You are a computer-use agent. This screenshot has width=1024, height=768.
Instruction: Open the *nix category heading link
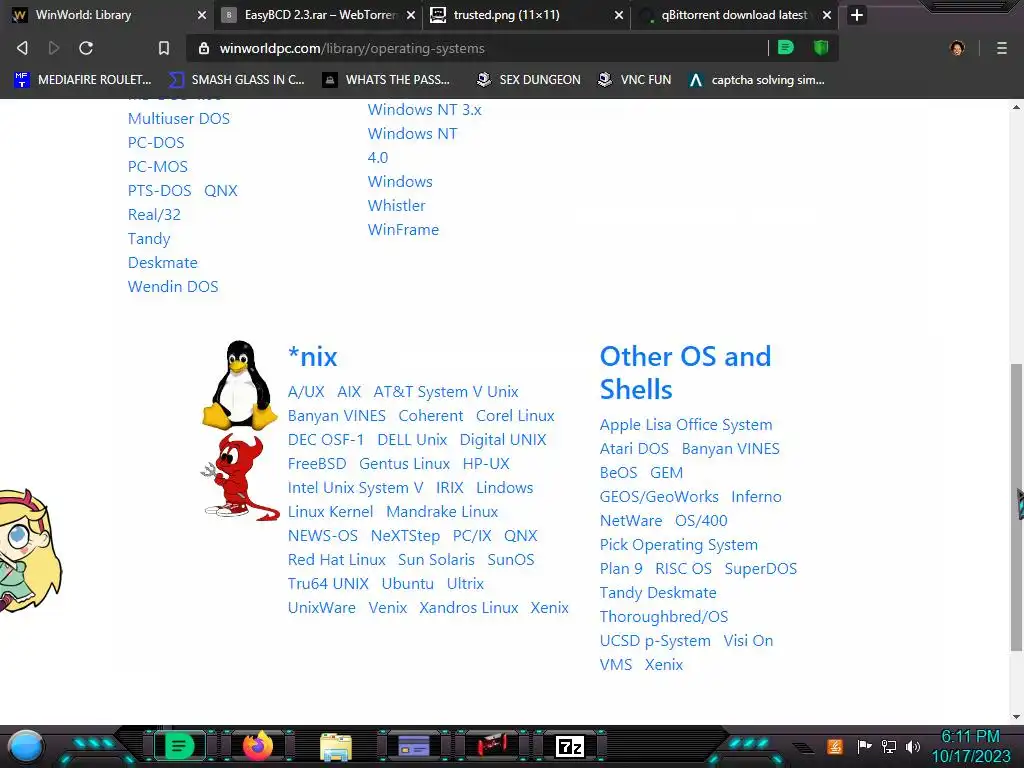(x=312, y=357)
